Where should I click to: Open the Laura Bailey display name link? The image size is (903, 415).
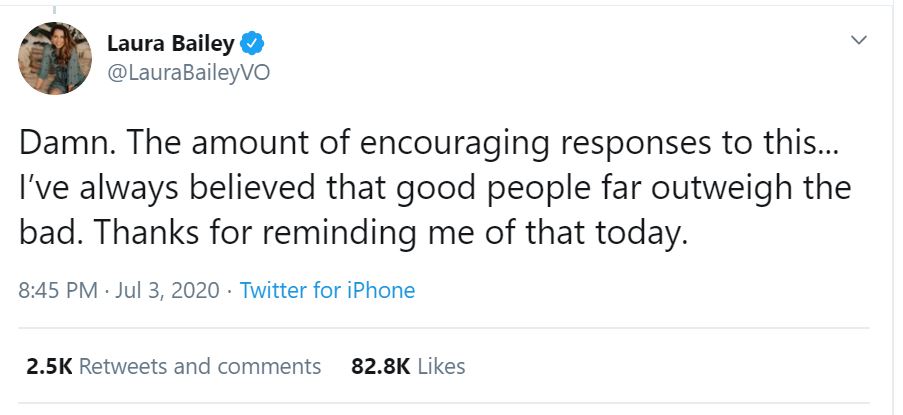click(x=171, y=45)
